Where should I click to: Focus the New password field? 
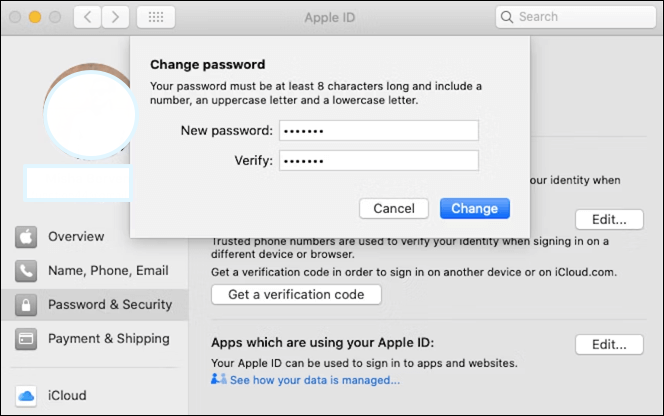coord(379,131)
